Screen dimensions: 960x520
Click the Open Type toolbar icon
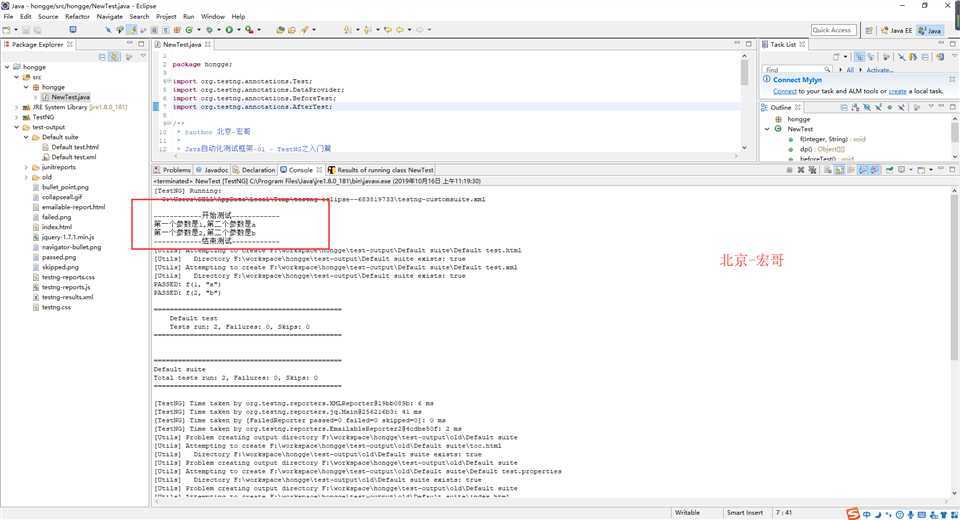coord(280,29)
